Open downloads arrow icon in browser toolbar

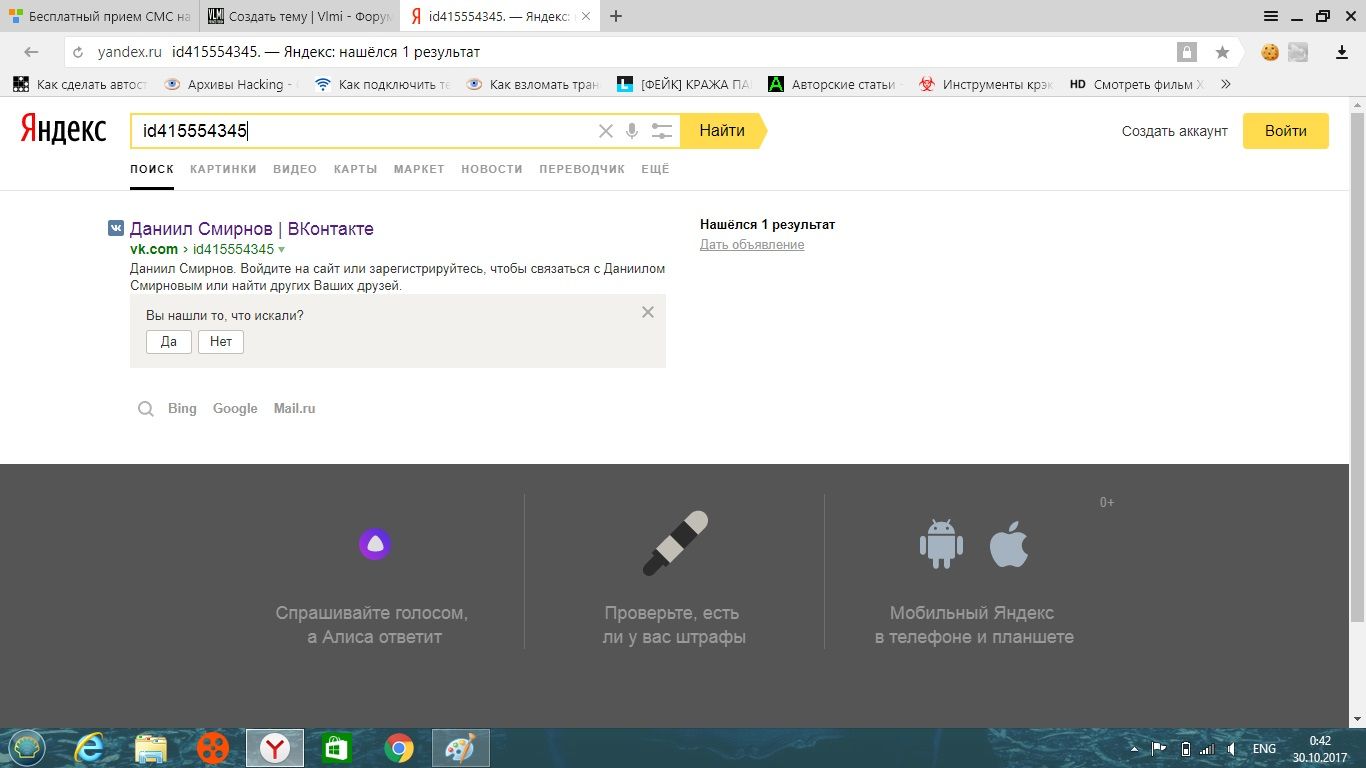coord(1342,52)
